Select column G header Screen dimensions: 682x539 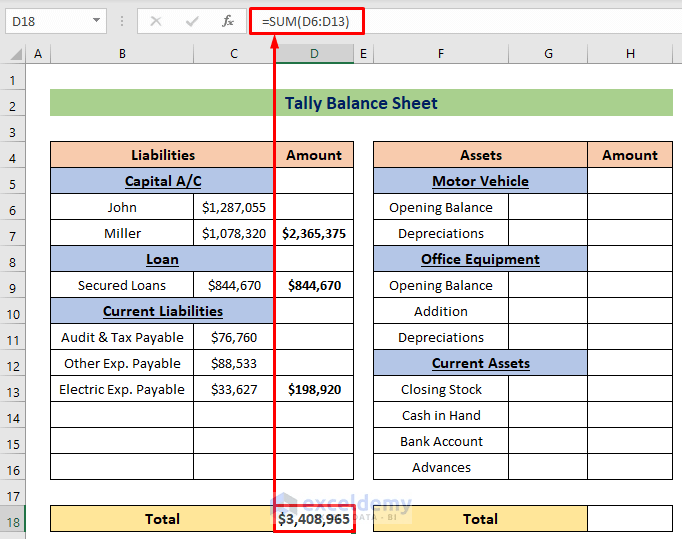coord(548,54)
